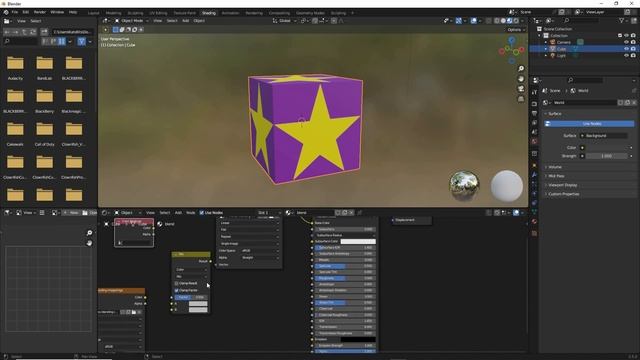Viewport: 640px width, 360px height.
Task: Open the Material properties tab icon
Action: [x=534, y=221]
